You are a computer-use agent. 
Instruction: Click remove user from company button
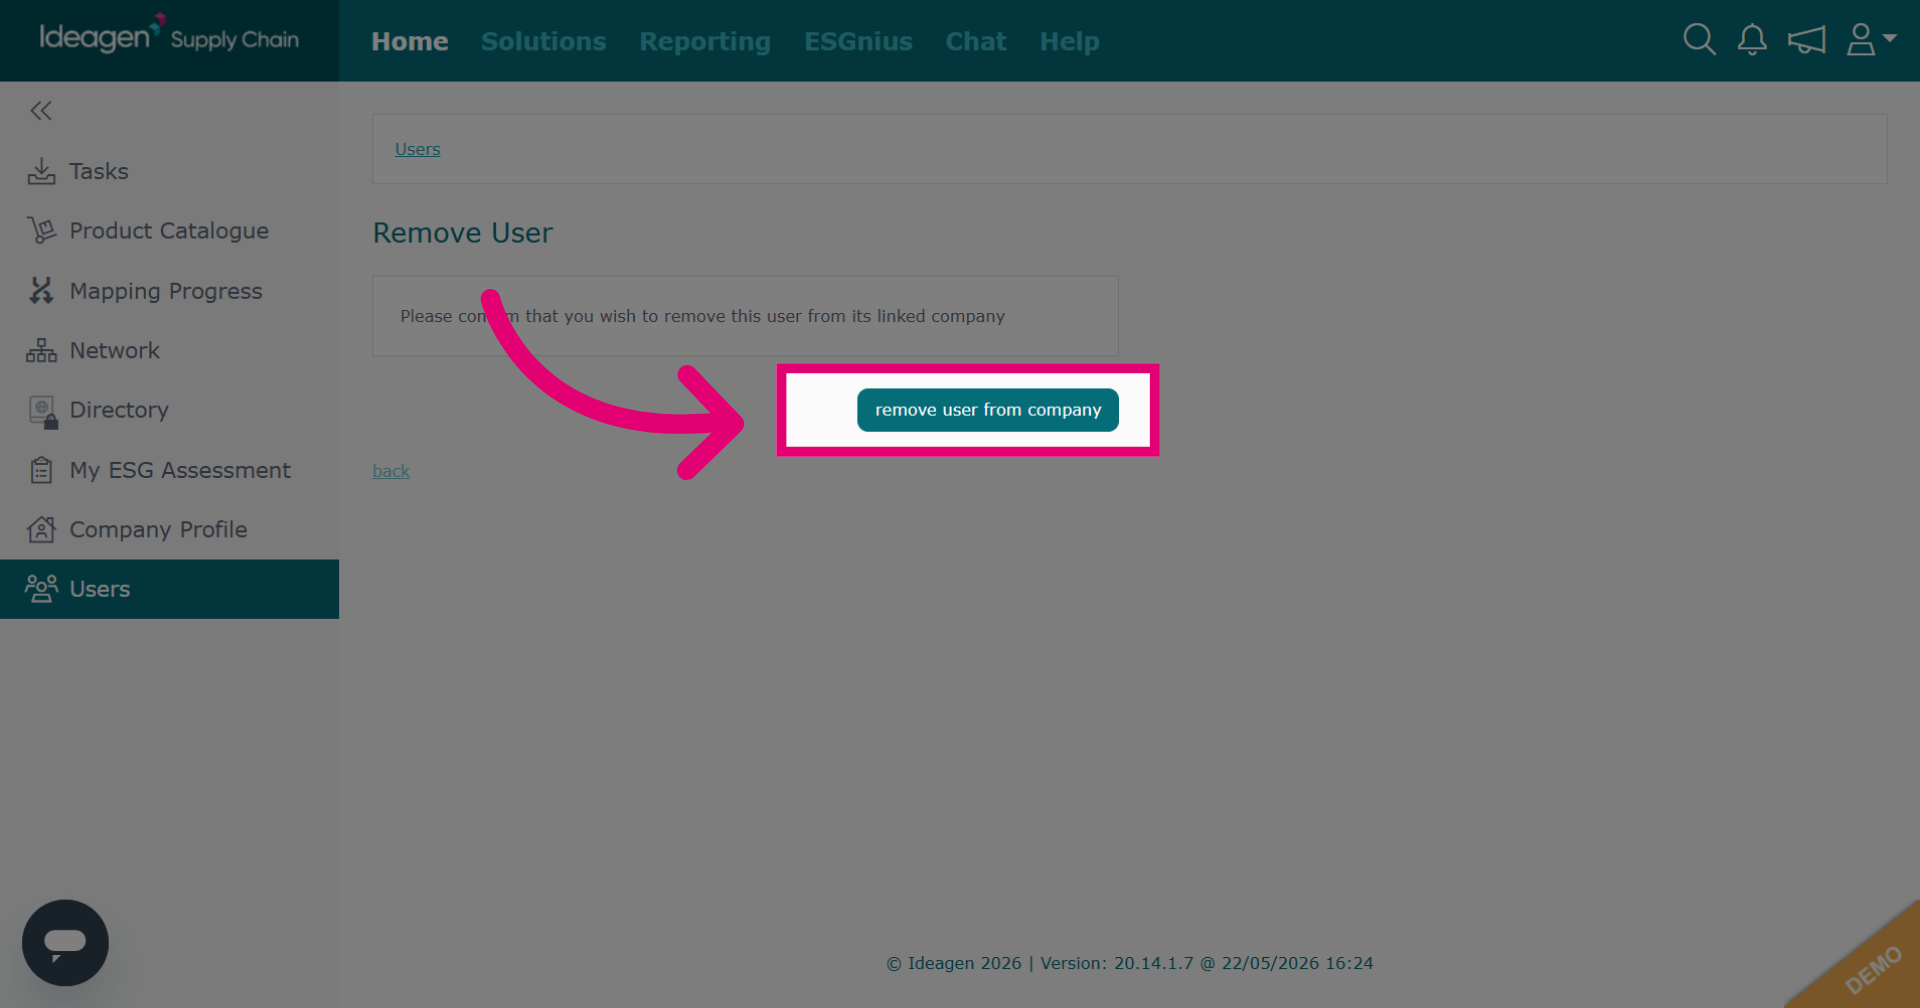[988, 410]
